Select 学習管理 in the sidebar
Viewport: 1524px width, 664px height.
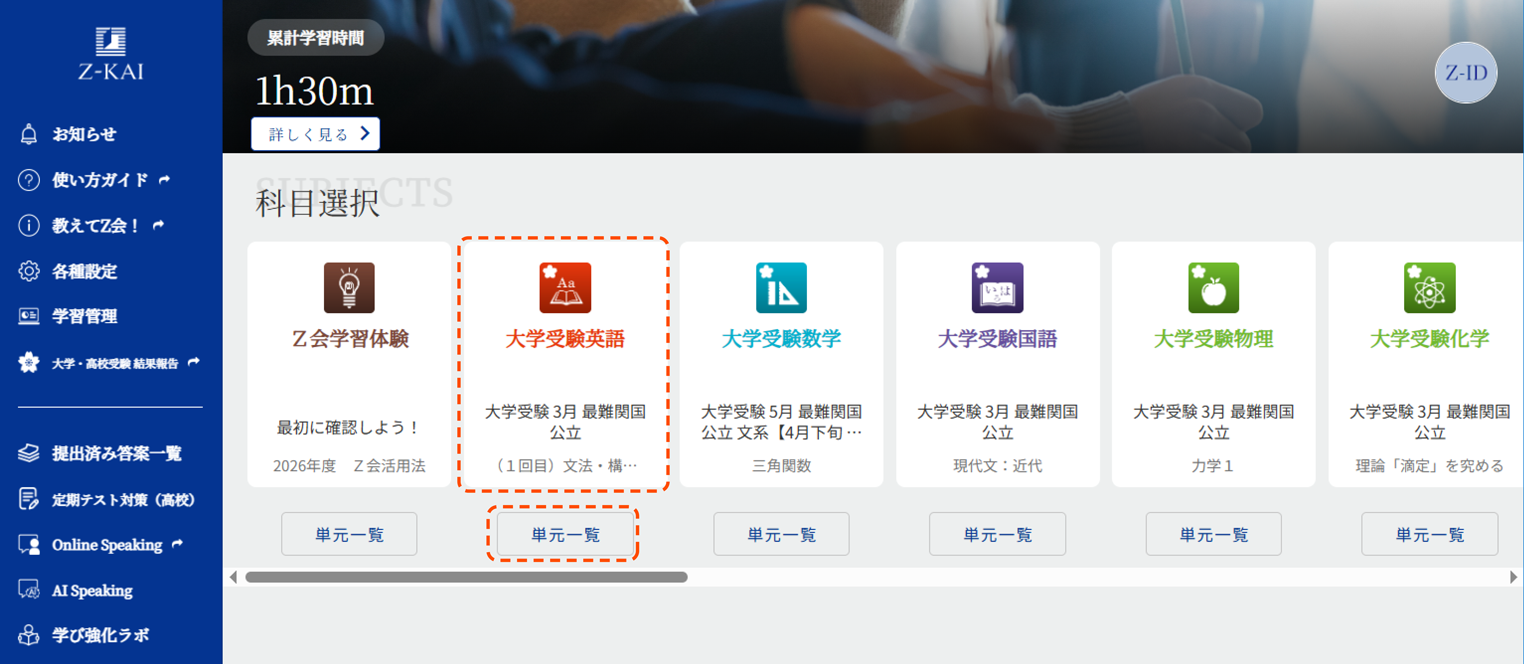84,316
